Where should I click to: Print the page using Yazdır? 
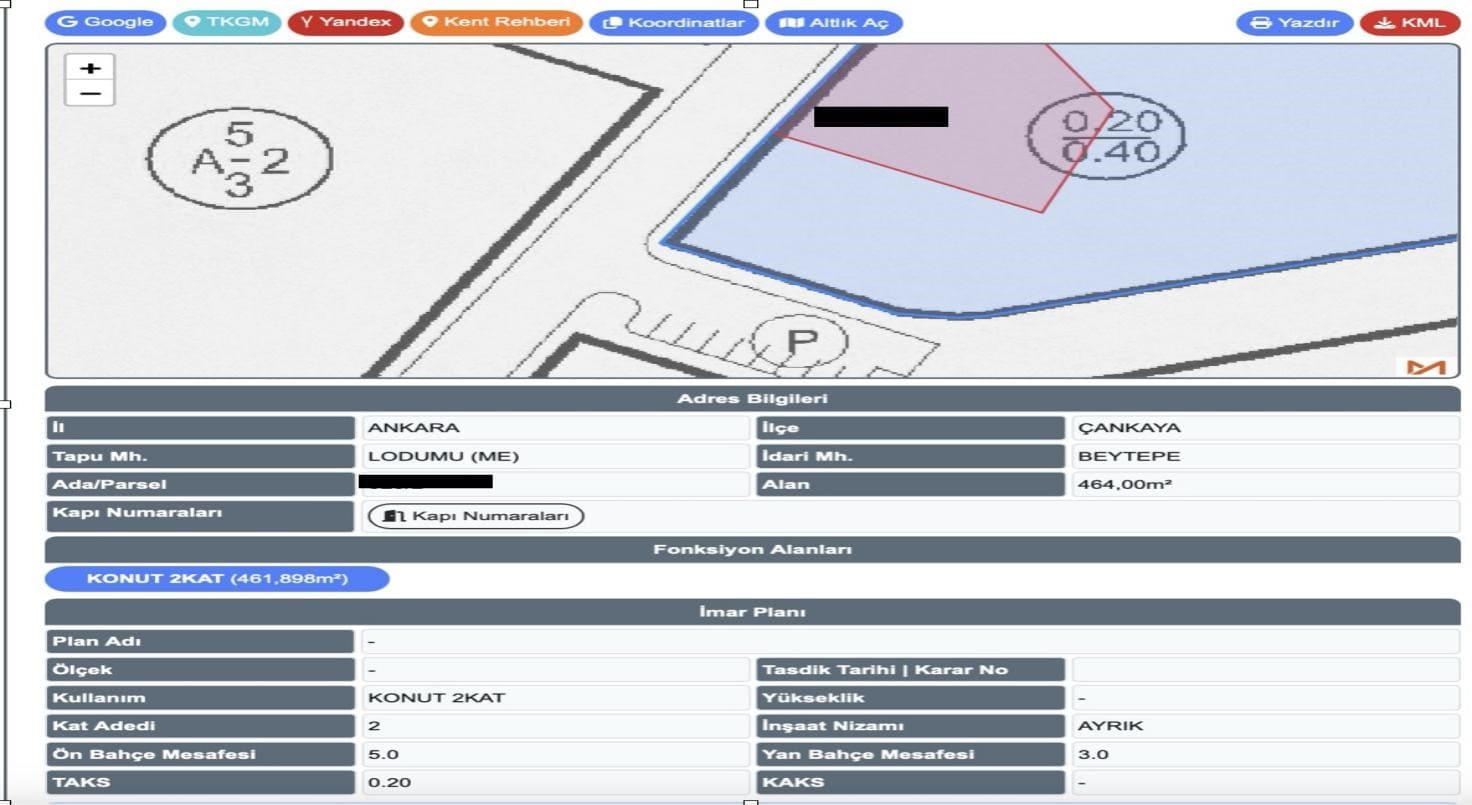(x=1295, y=22)
